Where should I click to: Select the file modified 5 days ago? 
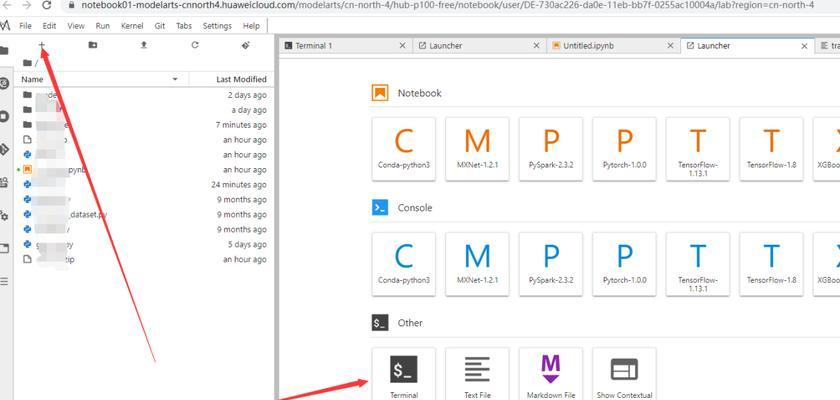pos(144,244)
